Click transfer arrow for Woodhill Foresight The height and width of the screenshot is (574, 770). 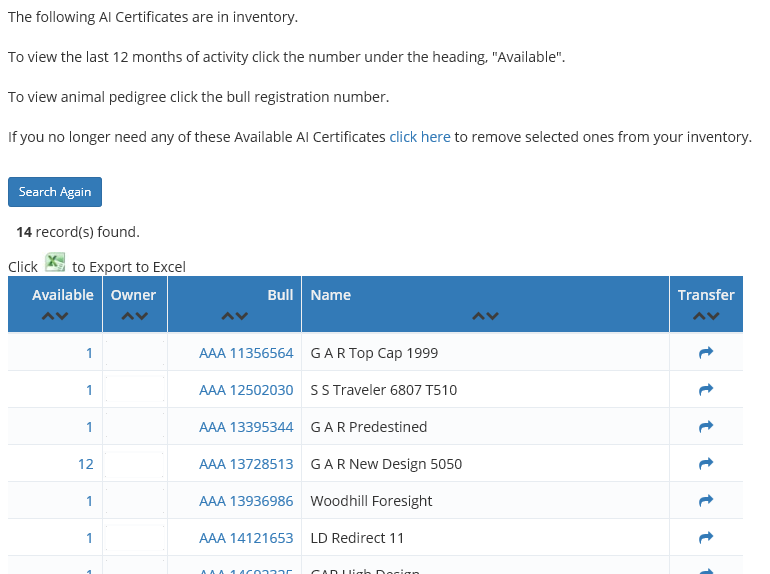pyautogui.click(x=706, y=501)
